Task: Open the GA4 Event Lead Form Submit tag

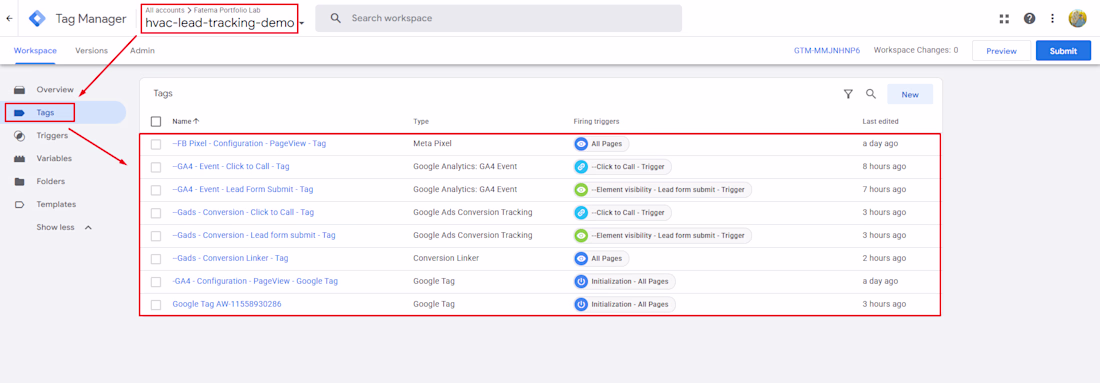Action: point(243,189)
